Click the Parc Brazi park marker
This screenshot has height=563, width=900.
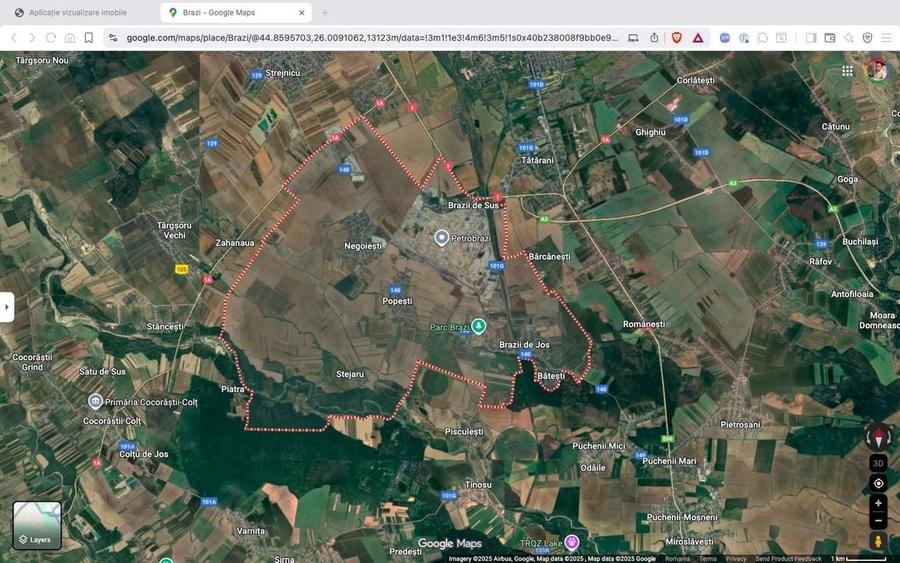[x=479, y=327]
